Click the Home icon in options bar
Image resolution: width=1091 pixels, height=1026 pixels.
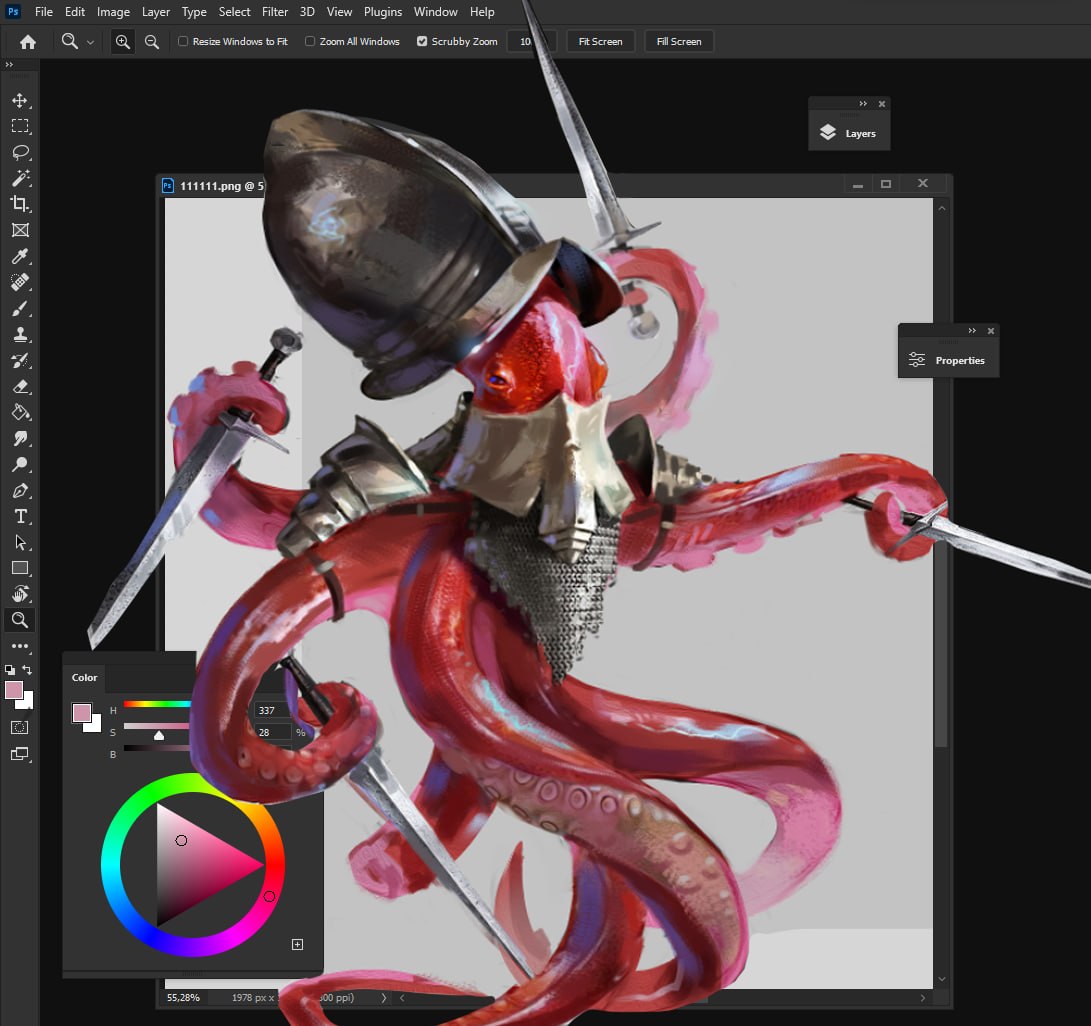(28, 42)
